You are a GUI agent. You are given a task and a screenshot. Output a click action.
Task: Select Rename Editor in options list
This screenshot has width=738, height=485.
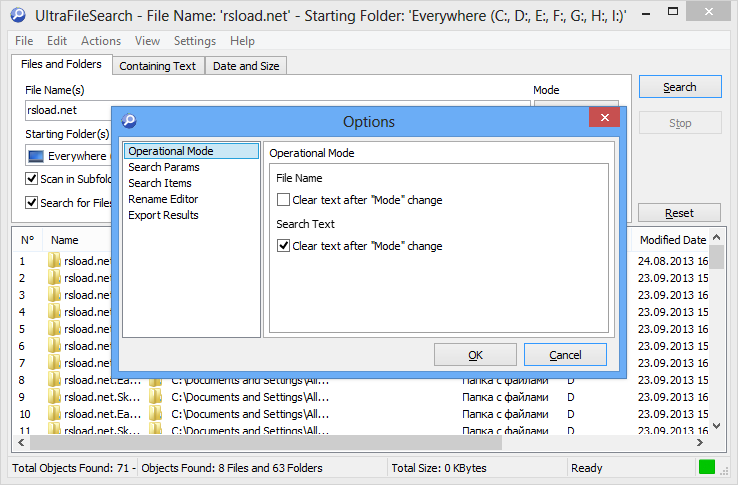[163, 199]
